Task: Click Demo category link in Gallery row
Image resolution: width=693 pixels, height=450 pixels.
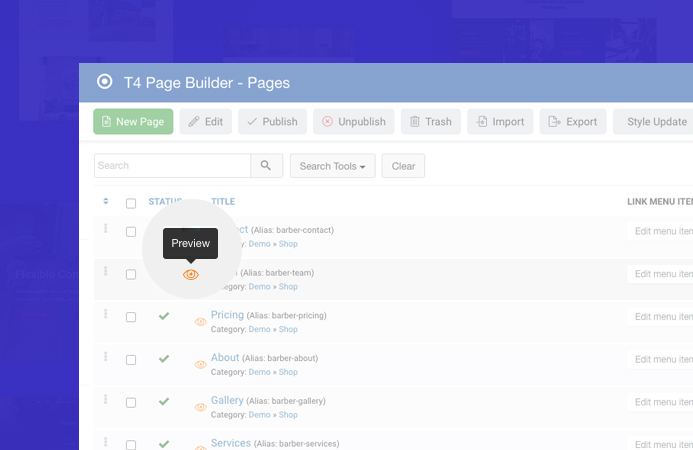Action: point(259,415)
